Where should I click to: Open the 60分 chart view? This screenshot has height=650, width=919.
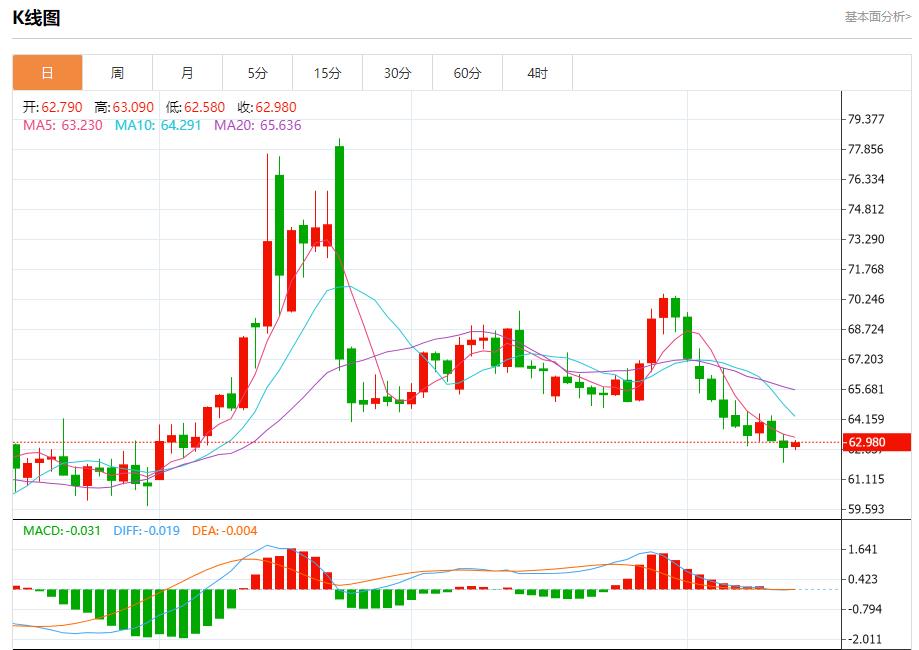click(x=466, y=72)
